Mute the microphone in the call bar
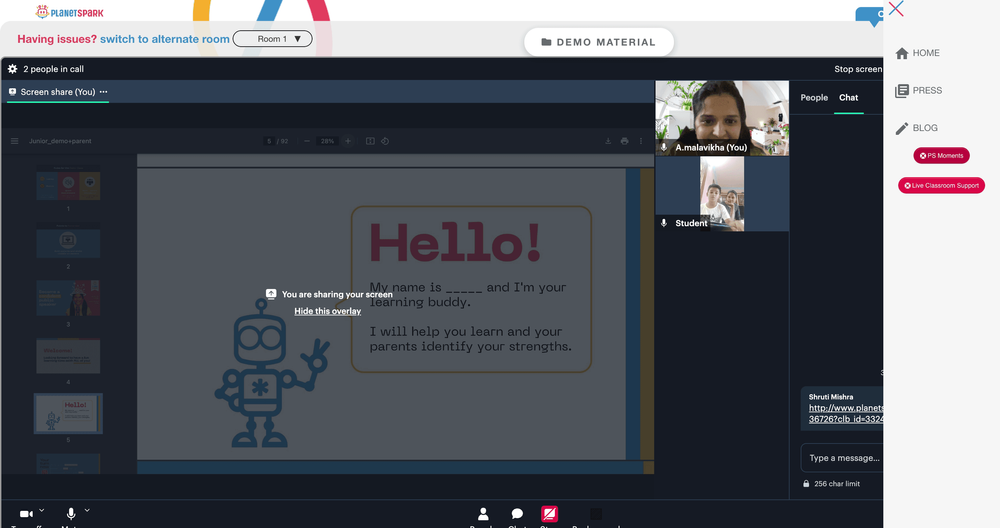Image resolution: width=1000 pixels, height=528 pixels. click(71, 513)
